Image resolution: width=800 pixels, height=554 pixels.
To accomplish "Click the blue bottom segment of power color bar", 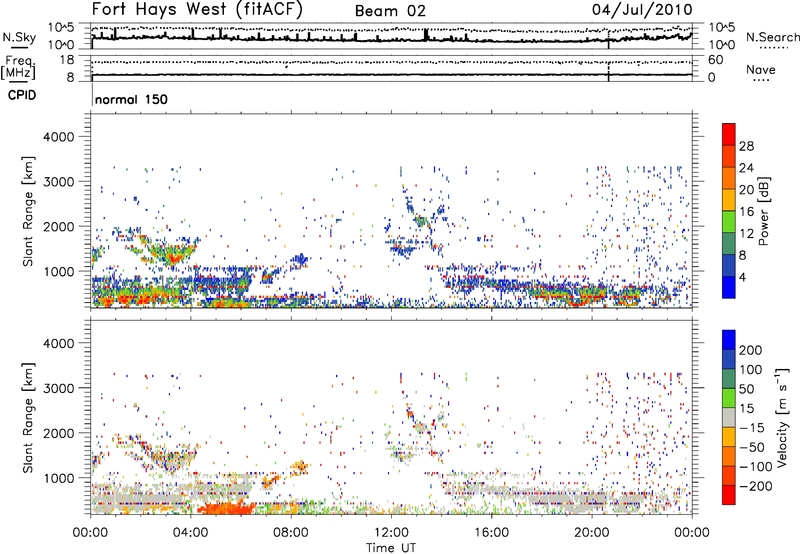I will pyautogui.click(x=729, y=287).
